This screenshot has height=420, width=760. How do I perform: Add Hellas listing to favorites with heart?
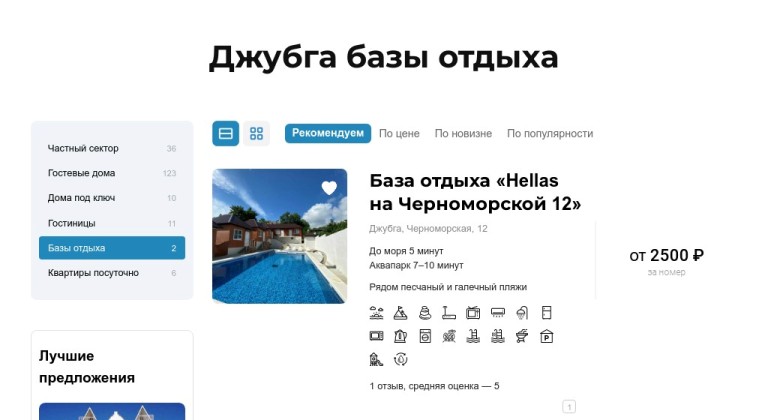point(329,188)
